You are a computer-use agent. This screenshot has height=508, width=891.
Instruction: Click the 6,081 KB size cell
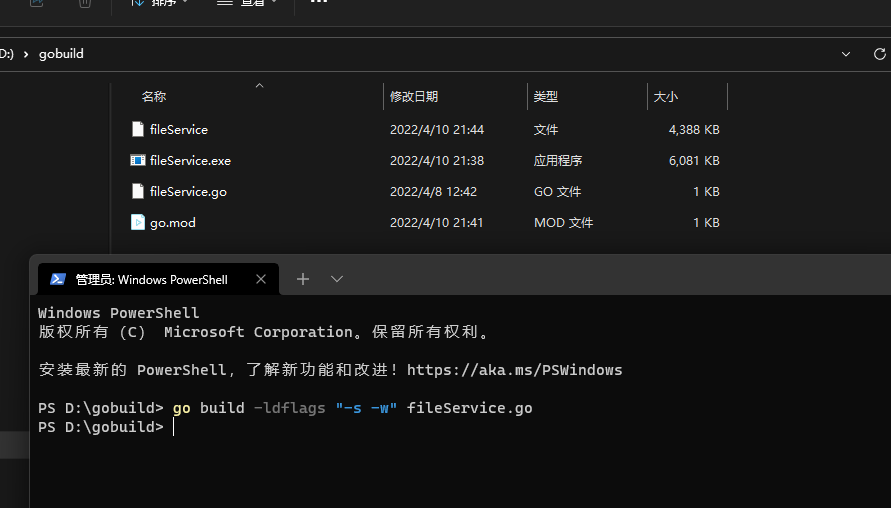[x=694, y=161]
